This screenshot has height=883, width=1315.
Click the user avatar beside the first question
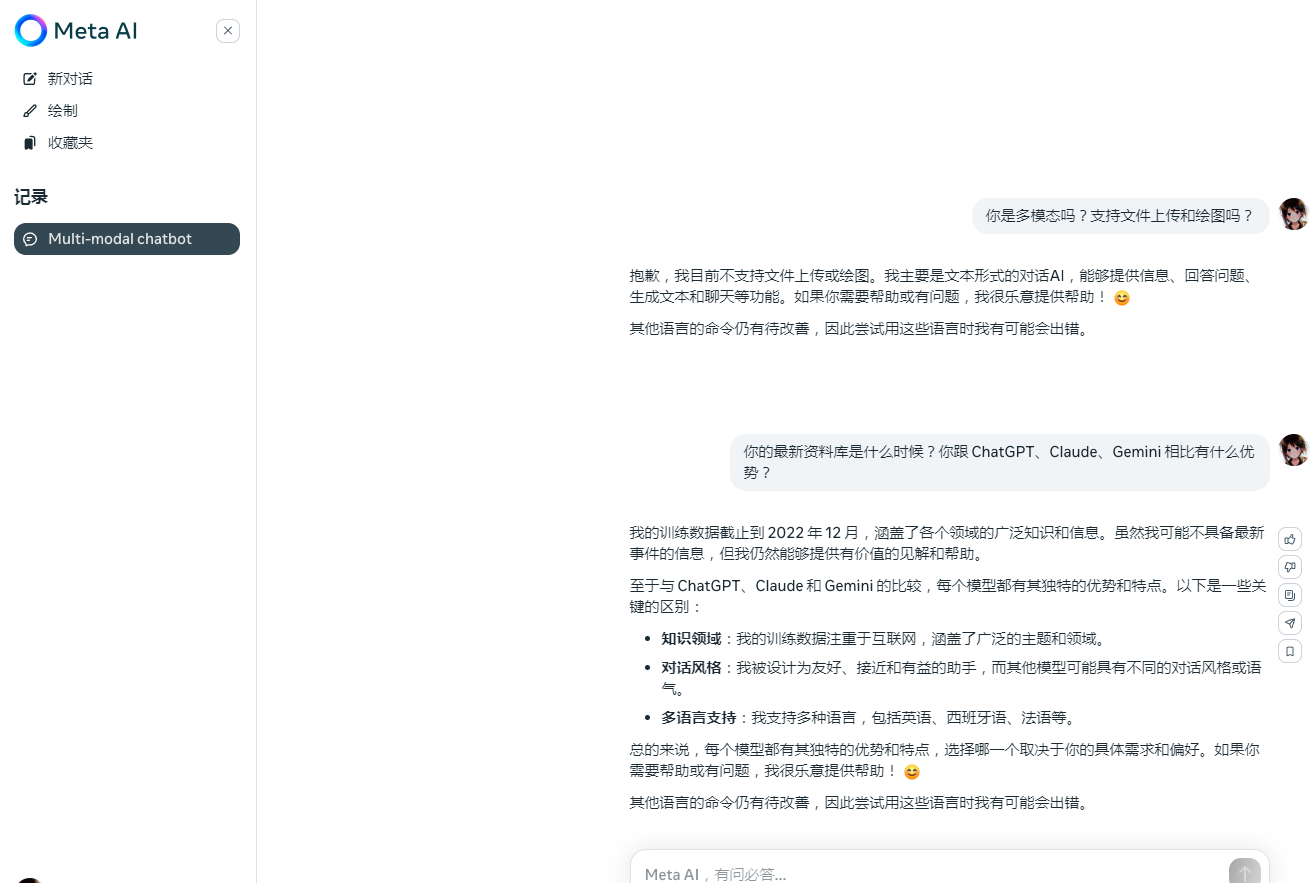point(1294,214)
